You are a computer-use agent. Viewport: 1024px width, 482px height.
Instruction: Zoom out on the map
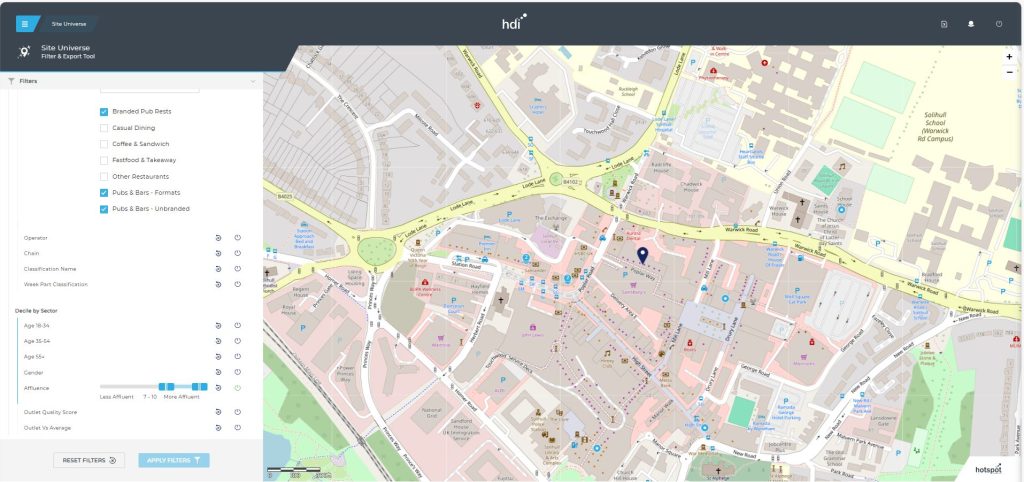click(x=1009, y=72)
